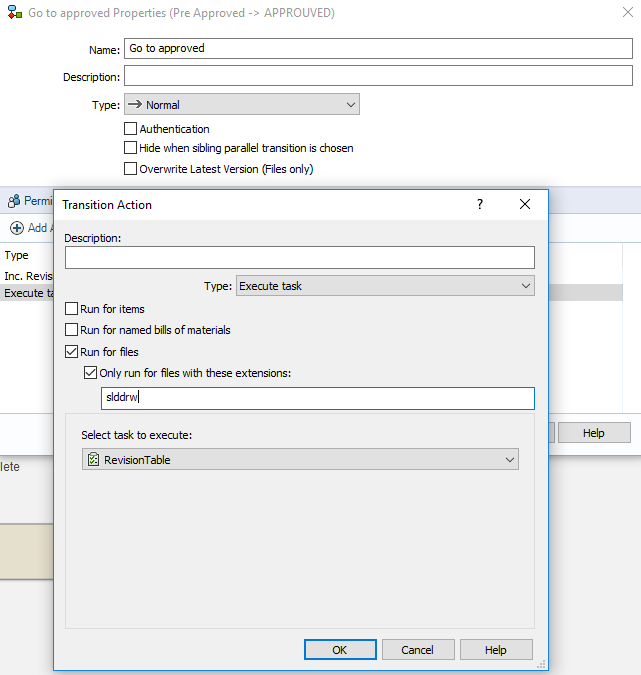The width and height of the screenshot is (641, 675).
Task: Check Overwrite Latest Version option
Action: coord(130,169)
